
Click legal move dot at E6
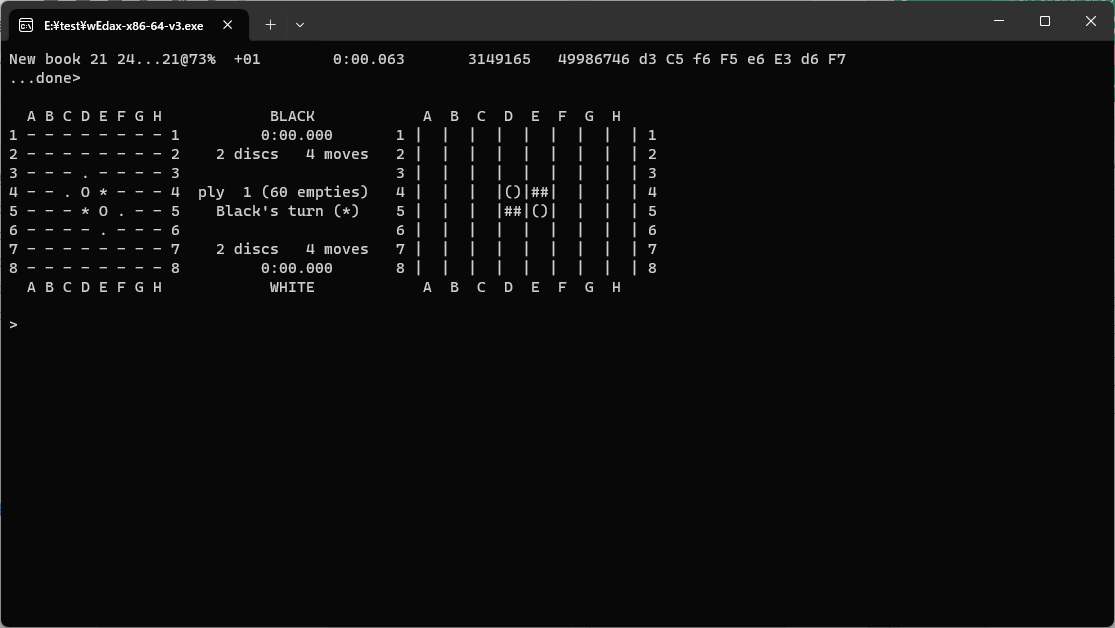[x=103, y=230]
